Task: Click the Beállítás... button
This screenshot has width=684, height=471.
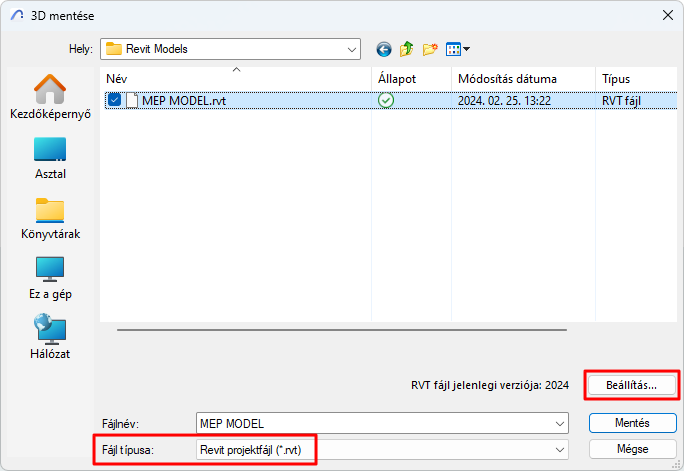Action: (632, 385)
